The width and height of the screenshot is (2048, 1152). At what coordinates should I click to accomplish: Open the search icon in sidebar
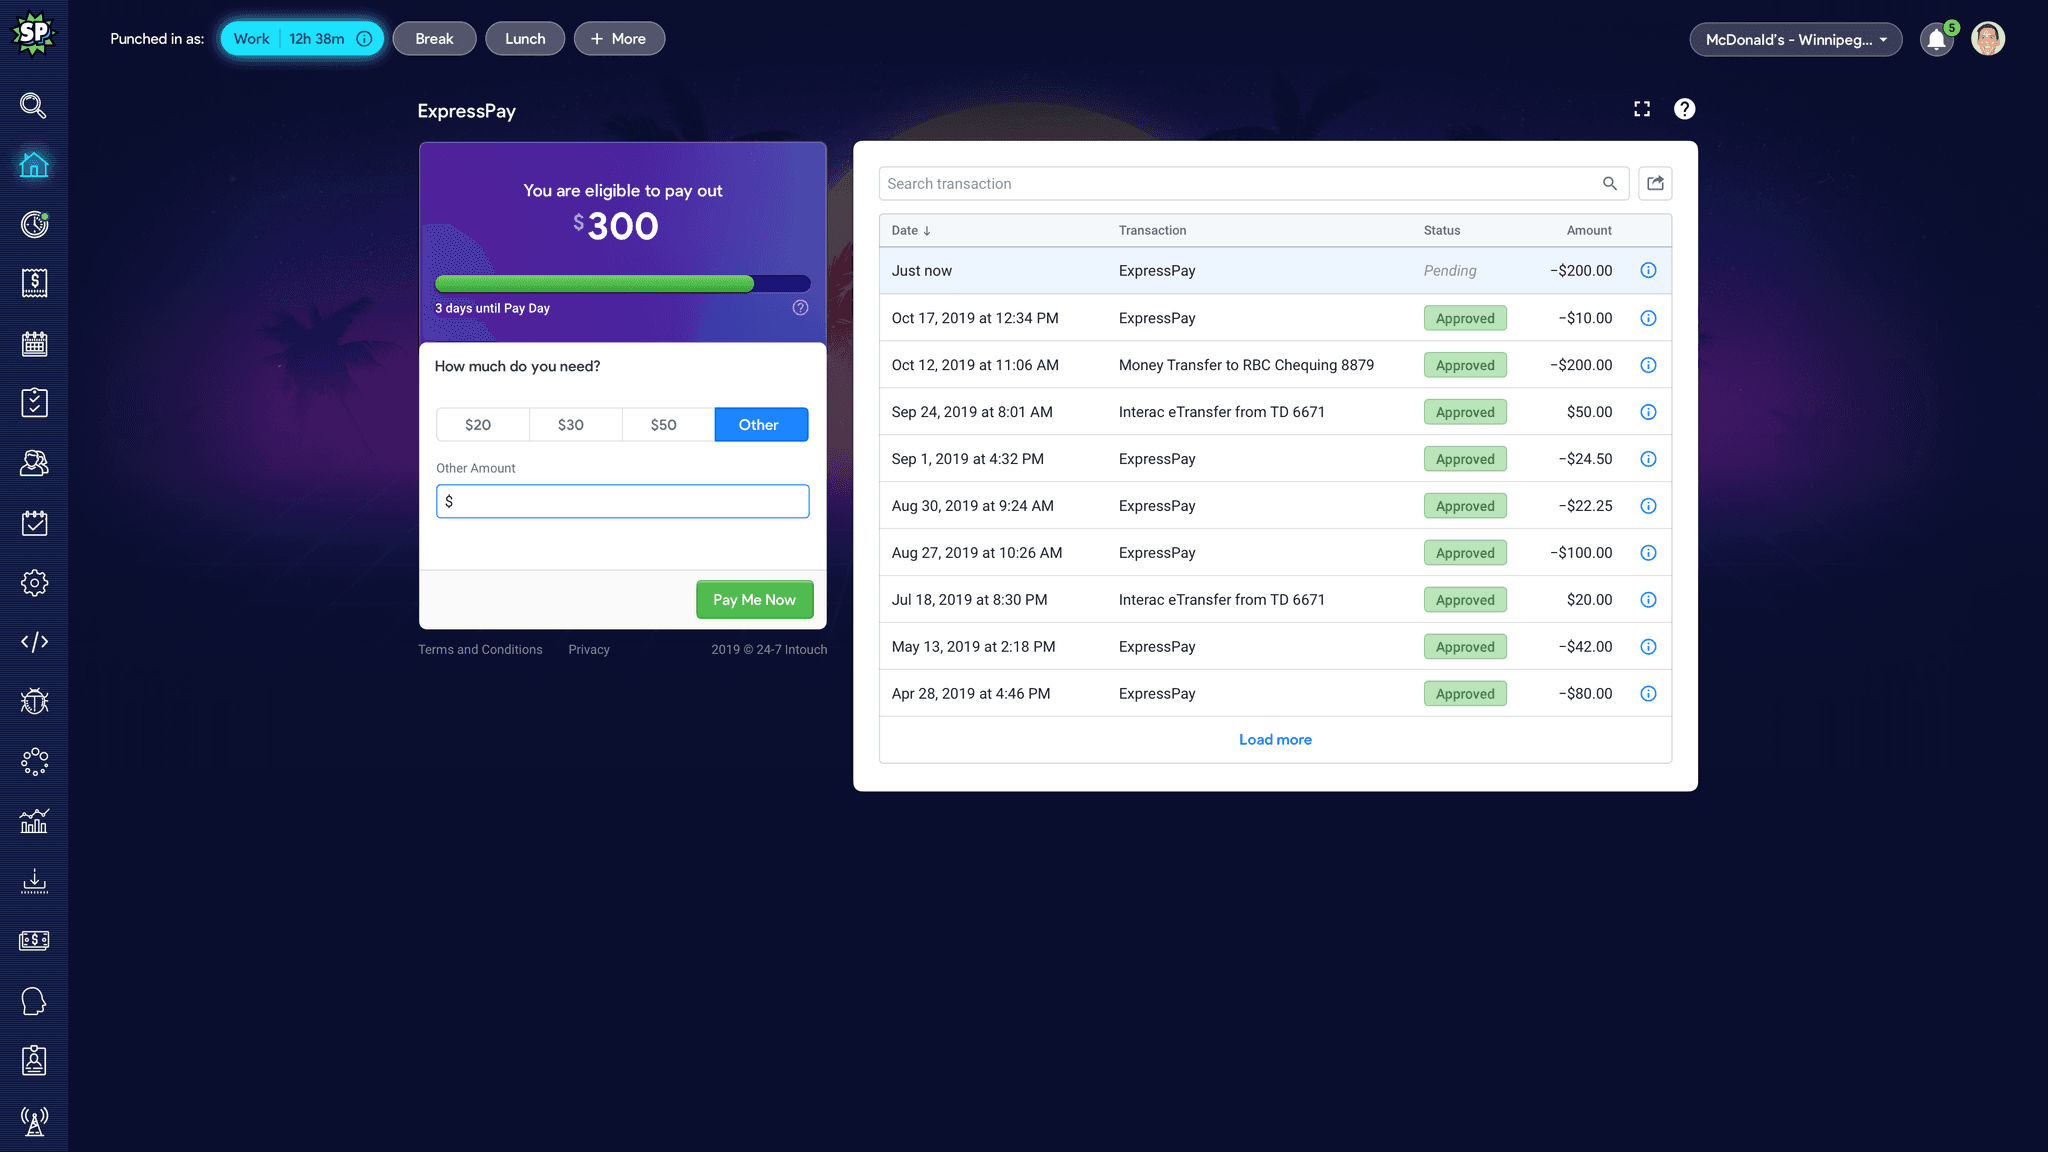(34, 105)
